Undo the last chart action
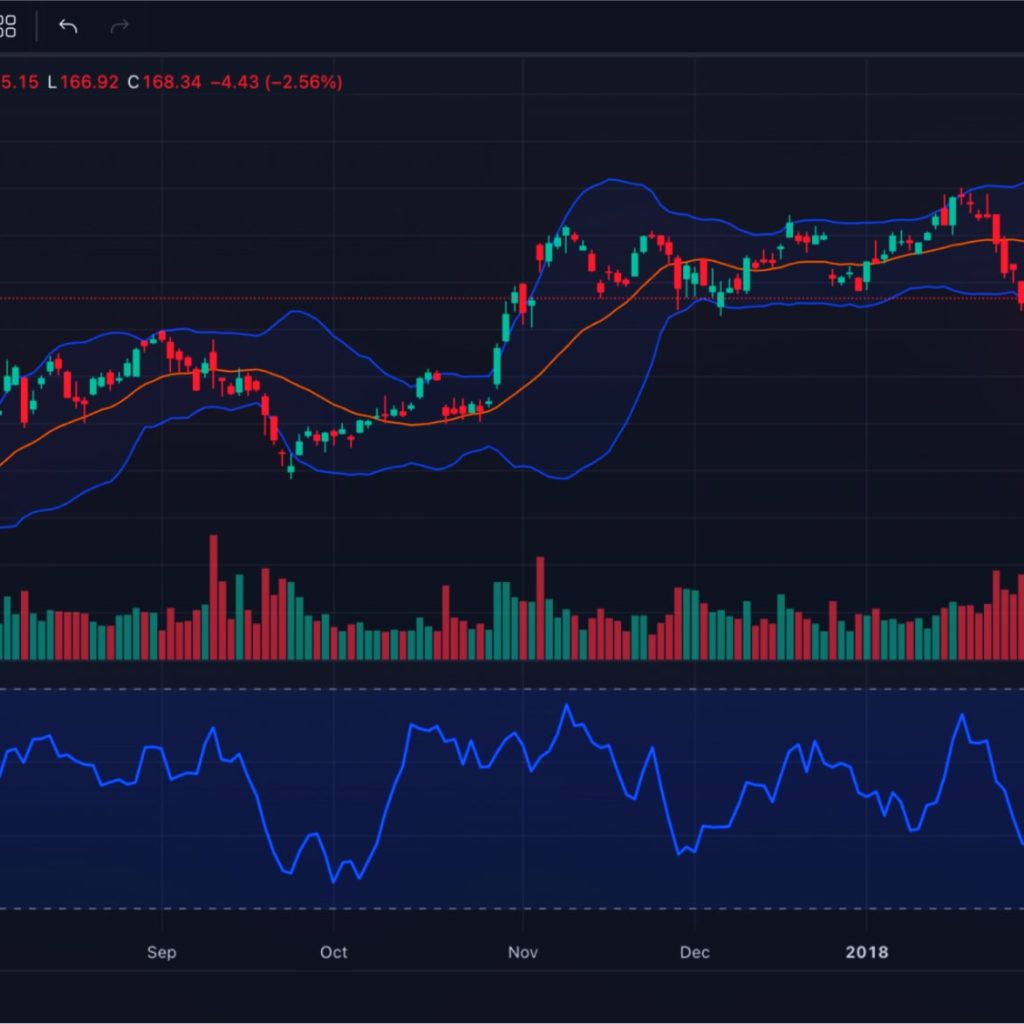This screenshot has width=1024, height=1024. click(68, 26)
